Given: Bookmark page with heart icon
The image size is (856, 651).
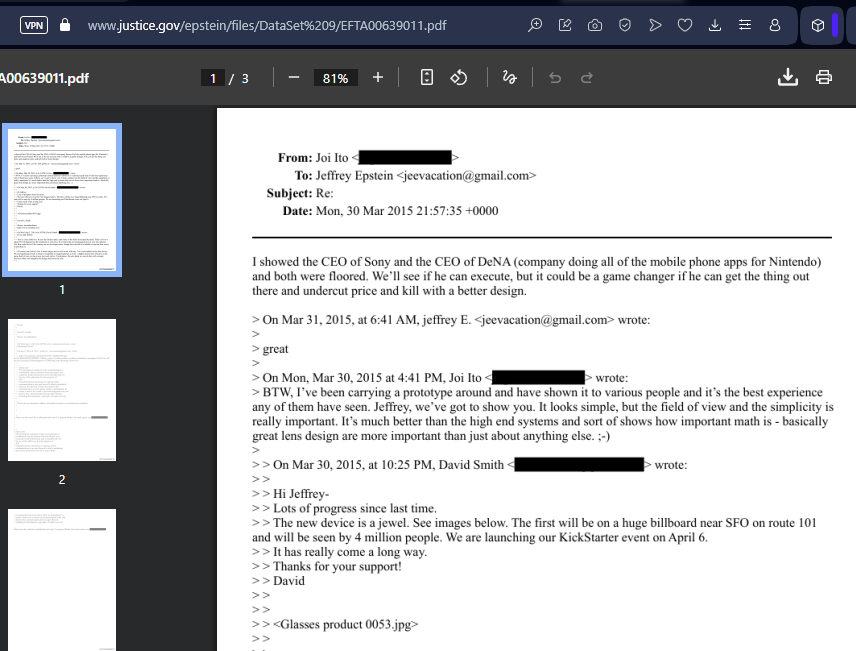Looking at the screenshot, I should 685,25.
